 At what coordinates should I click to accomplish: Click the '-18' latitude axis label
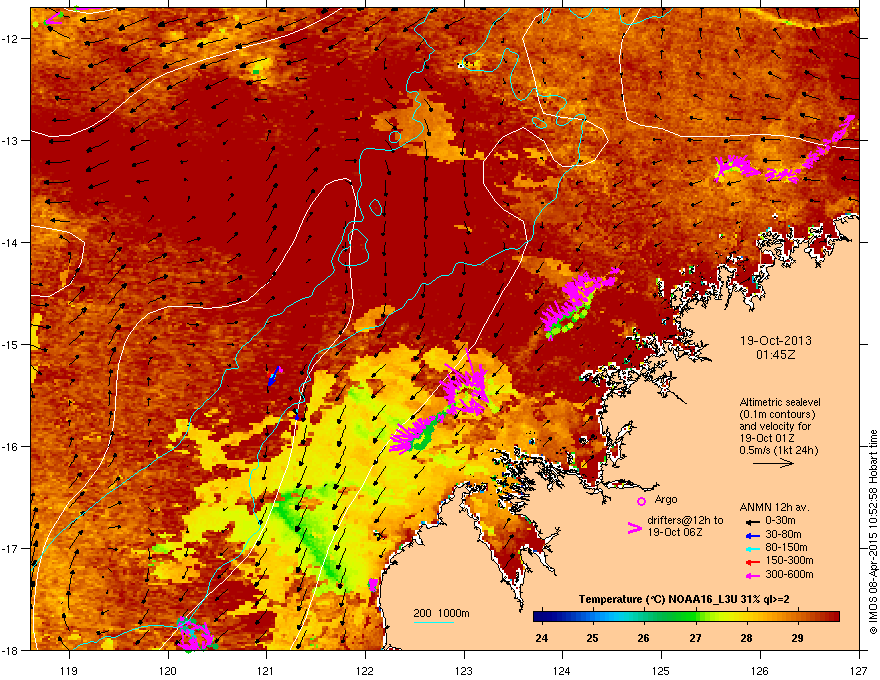point(11,650)
